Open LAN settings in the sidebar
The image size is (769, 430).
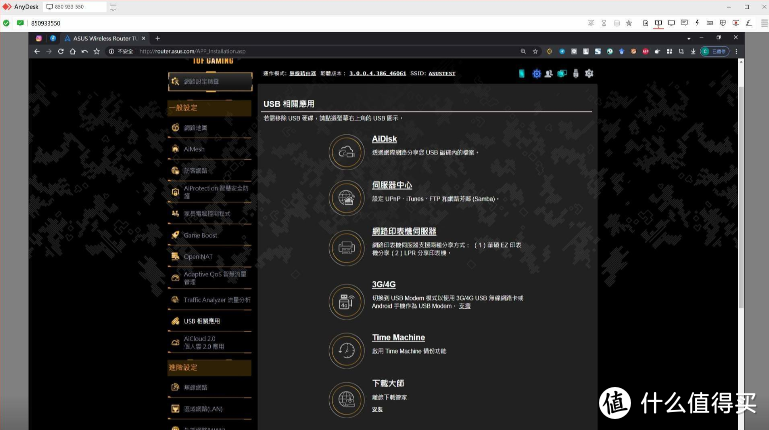pos(210,409)
